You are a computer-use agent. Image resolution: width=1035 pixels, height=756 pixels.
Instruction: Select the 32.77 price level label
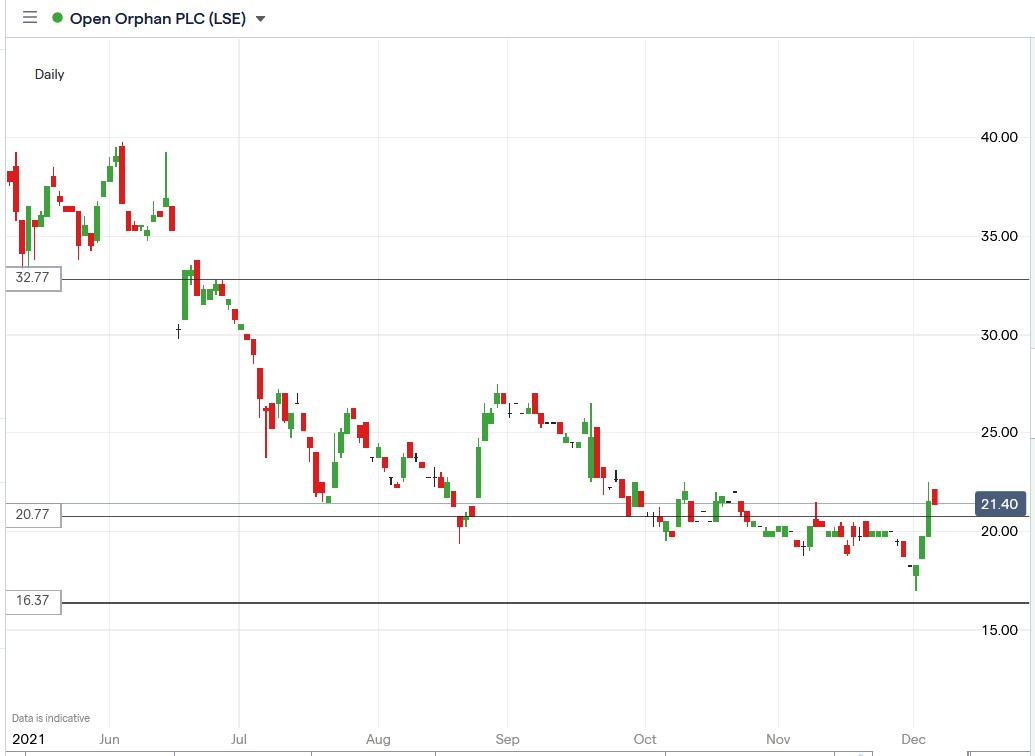[32, 279]
